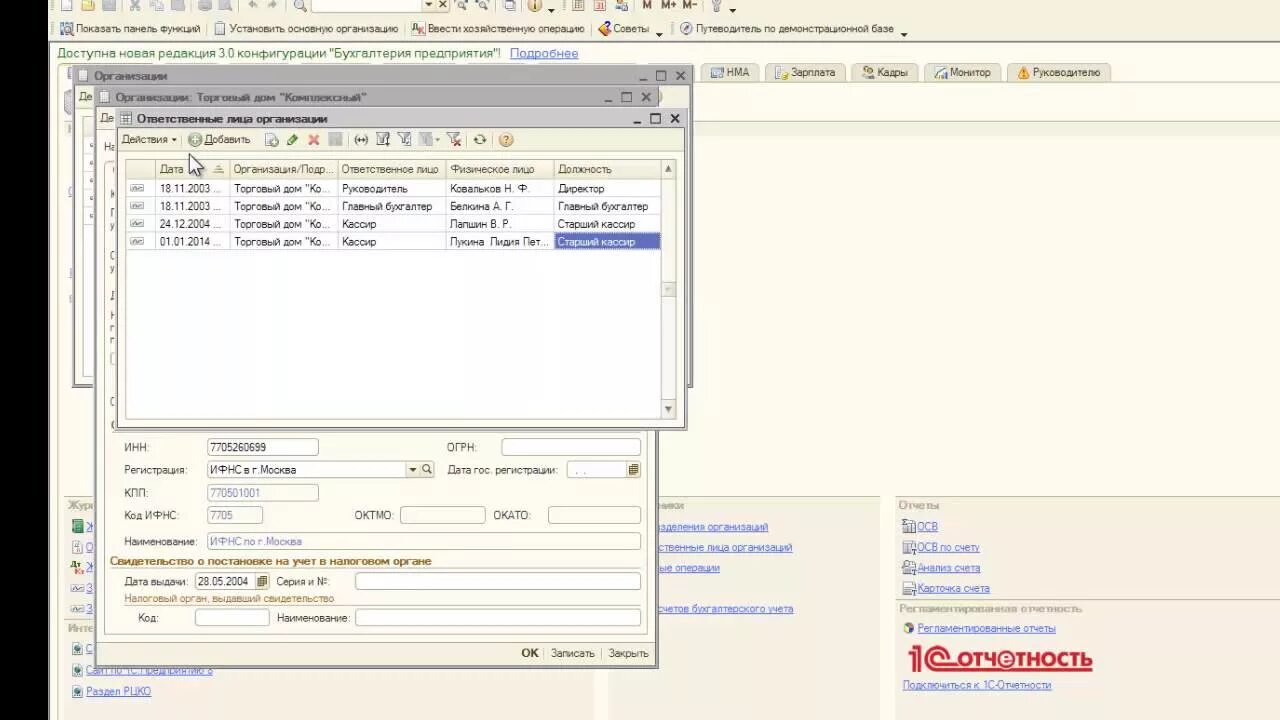Click the filter by current value icon
Screen dimensions: 1280x720
405,140
